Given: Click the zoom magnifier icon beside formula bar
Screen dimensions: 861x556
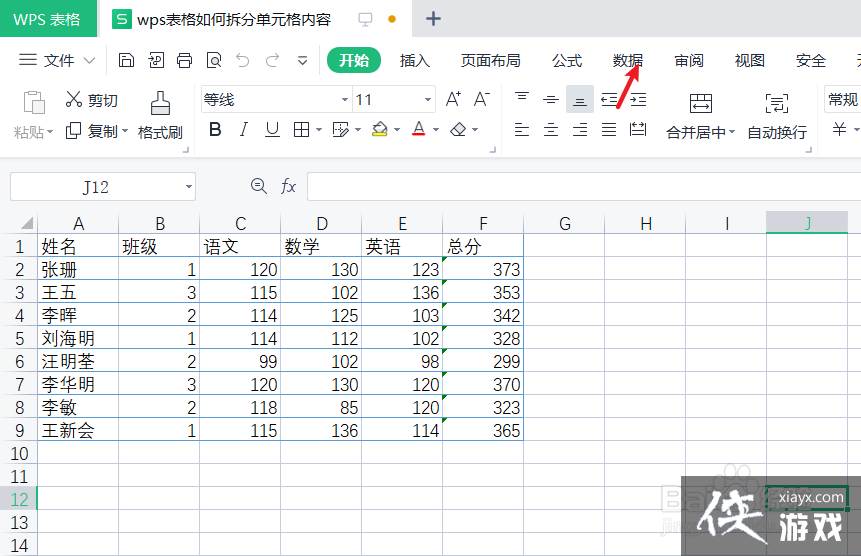Looking at the screenshot, I should click(259, 186).
